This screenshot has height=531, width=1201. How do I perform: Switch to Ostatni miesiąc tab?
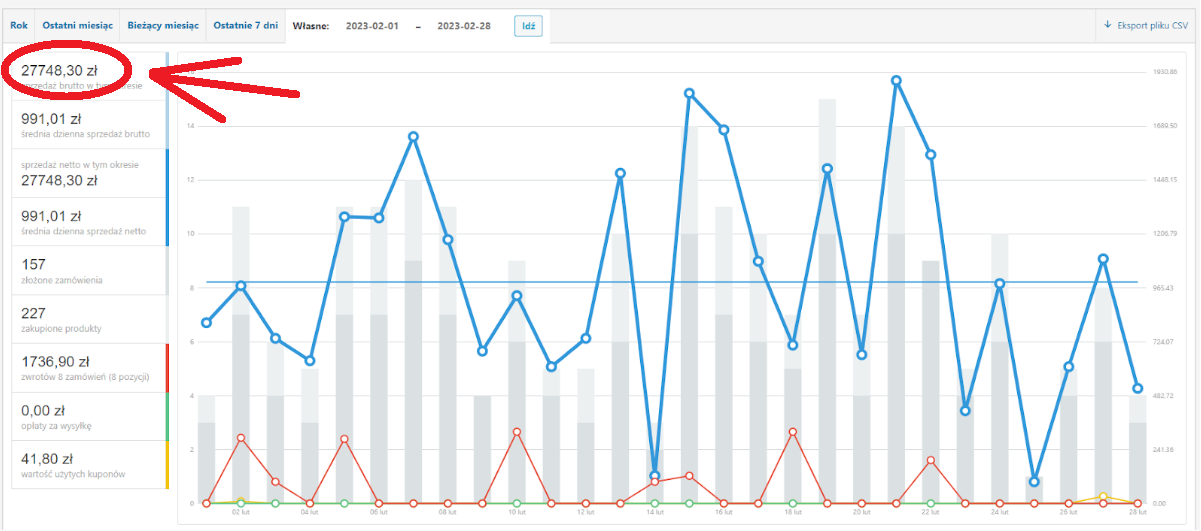[77, 25]
